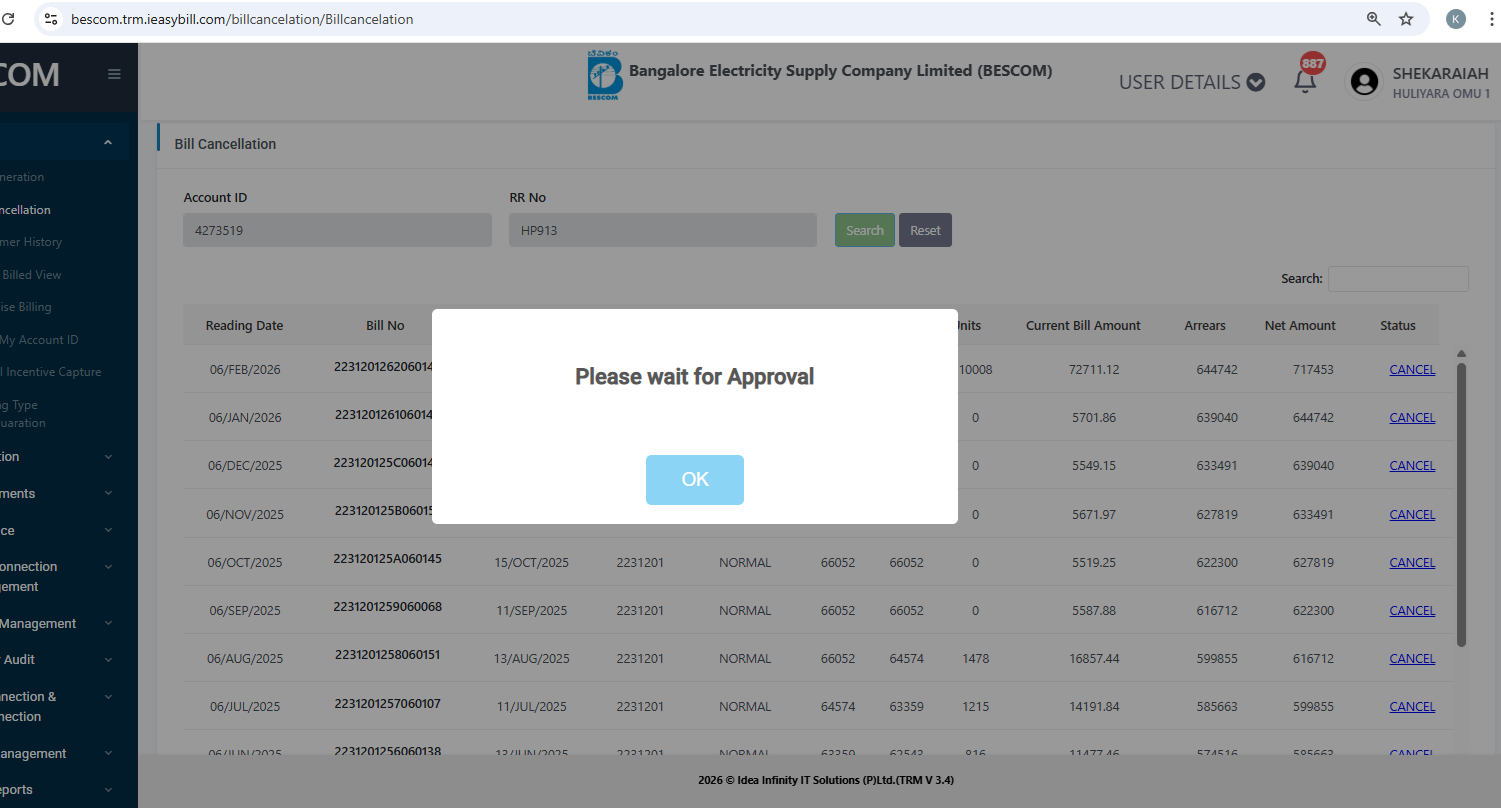Click the date 15/OCT/2025

(532, 562)
